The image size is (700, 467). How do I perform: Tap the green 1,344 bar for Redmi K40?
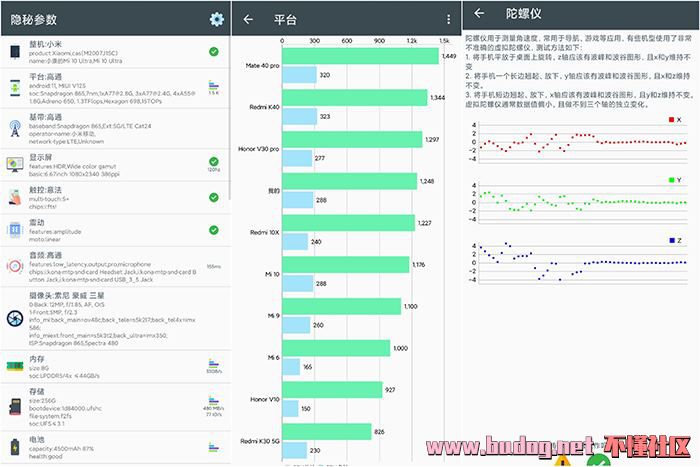(355, 98)
